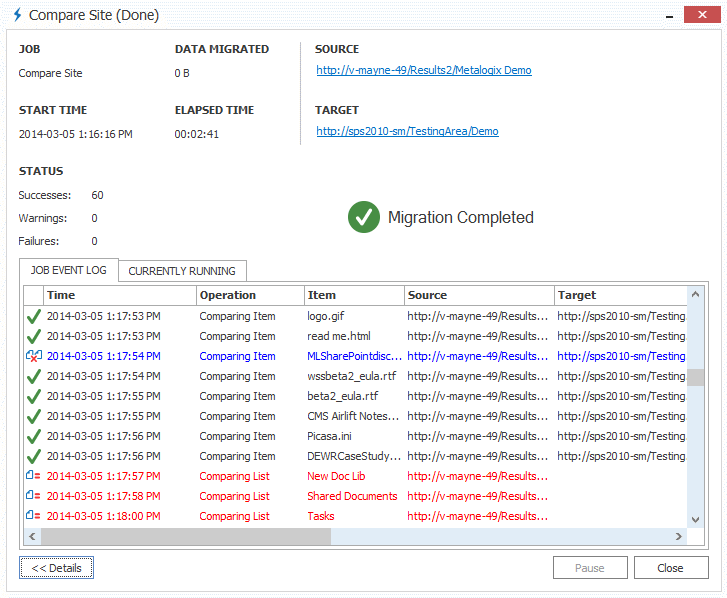Click the horizontal scrollbar right arrow
The image size is (727, 598).
click(680, 537)
